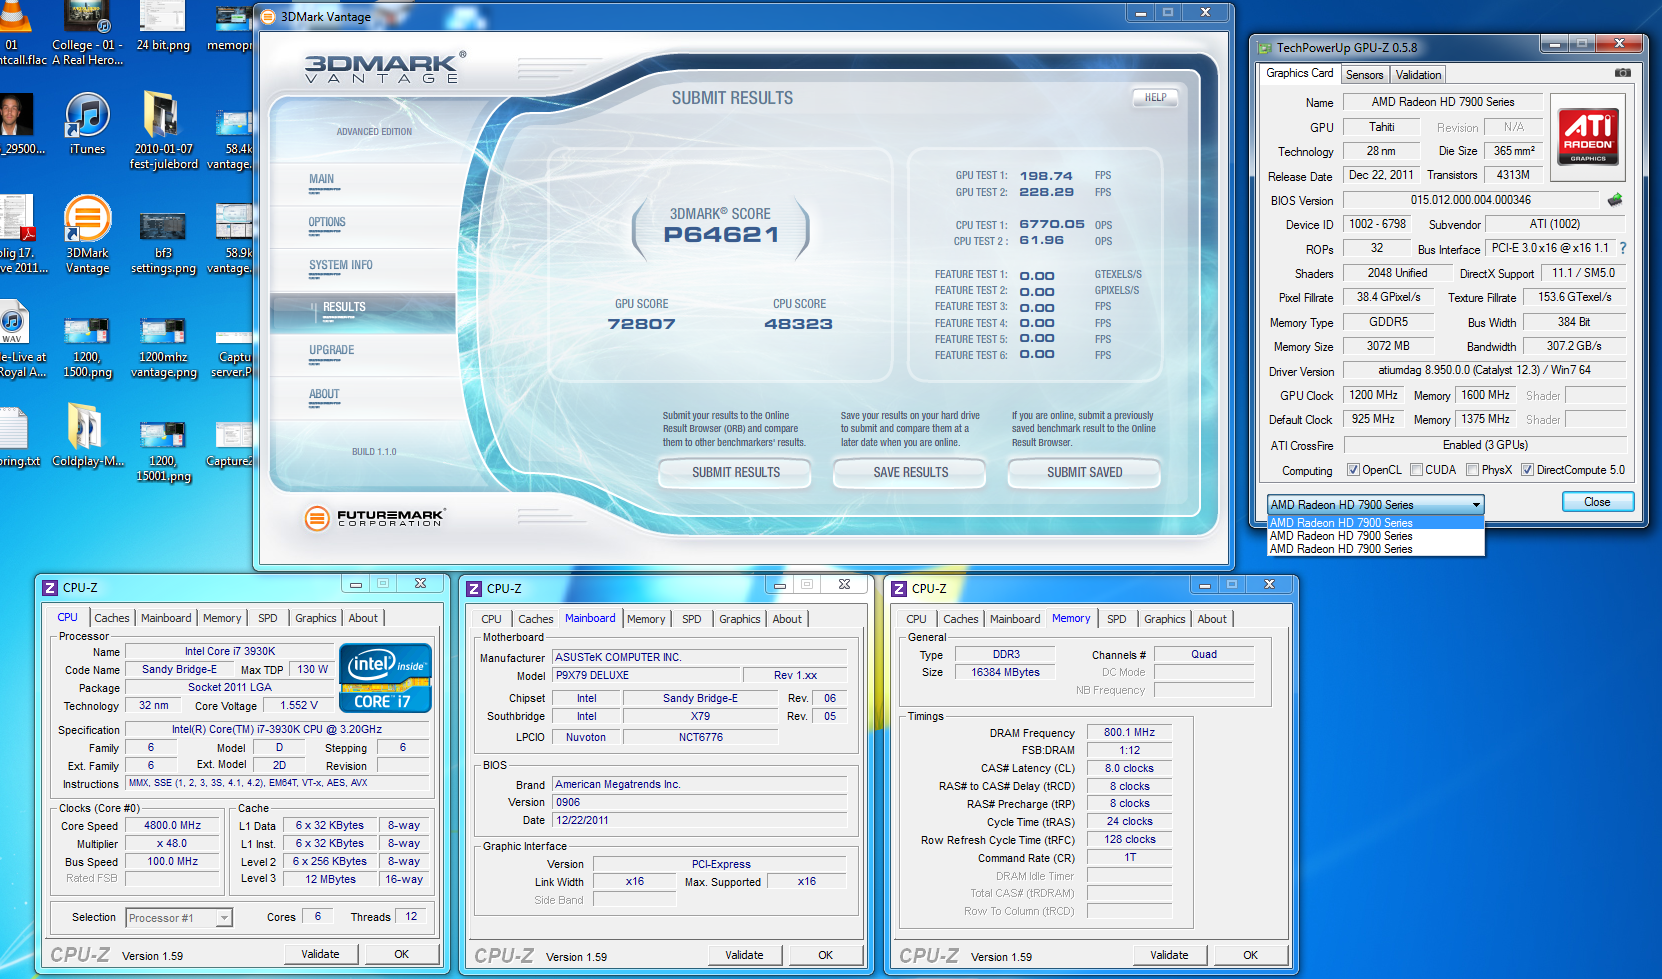Image resolution: width=1662 pixels, height=979 pixels.
Task: Click the ATI Radeon Graphics logo
Action: tap(1588, 137)
